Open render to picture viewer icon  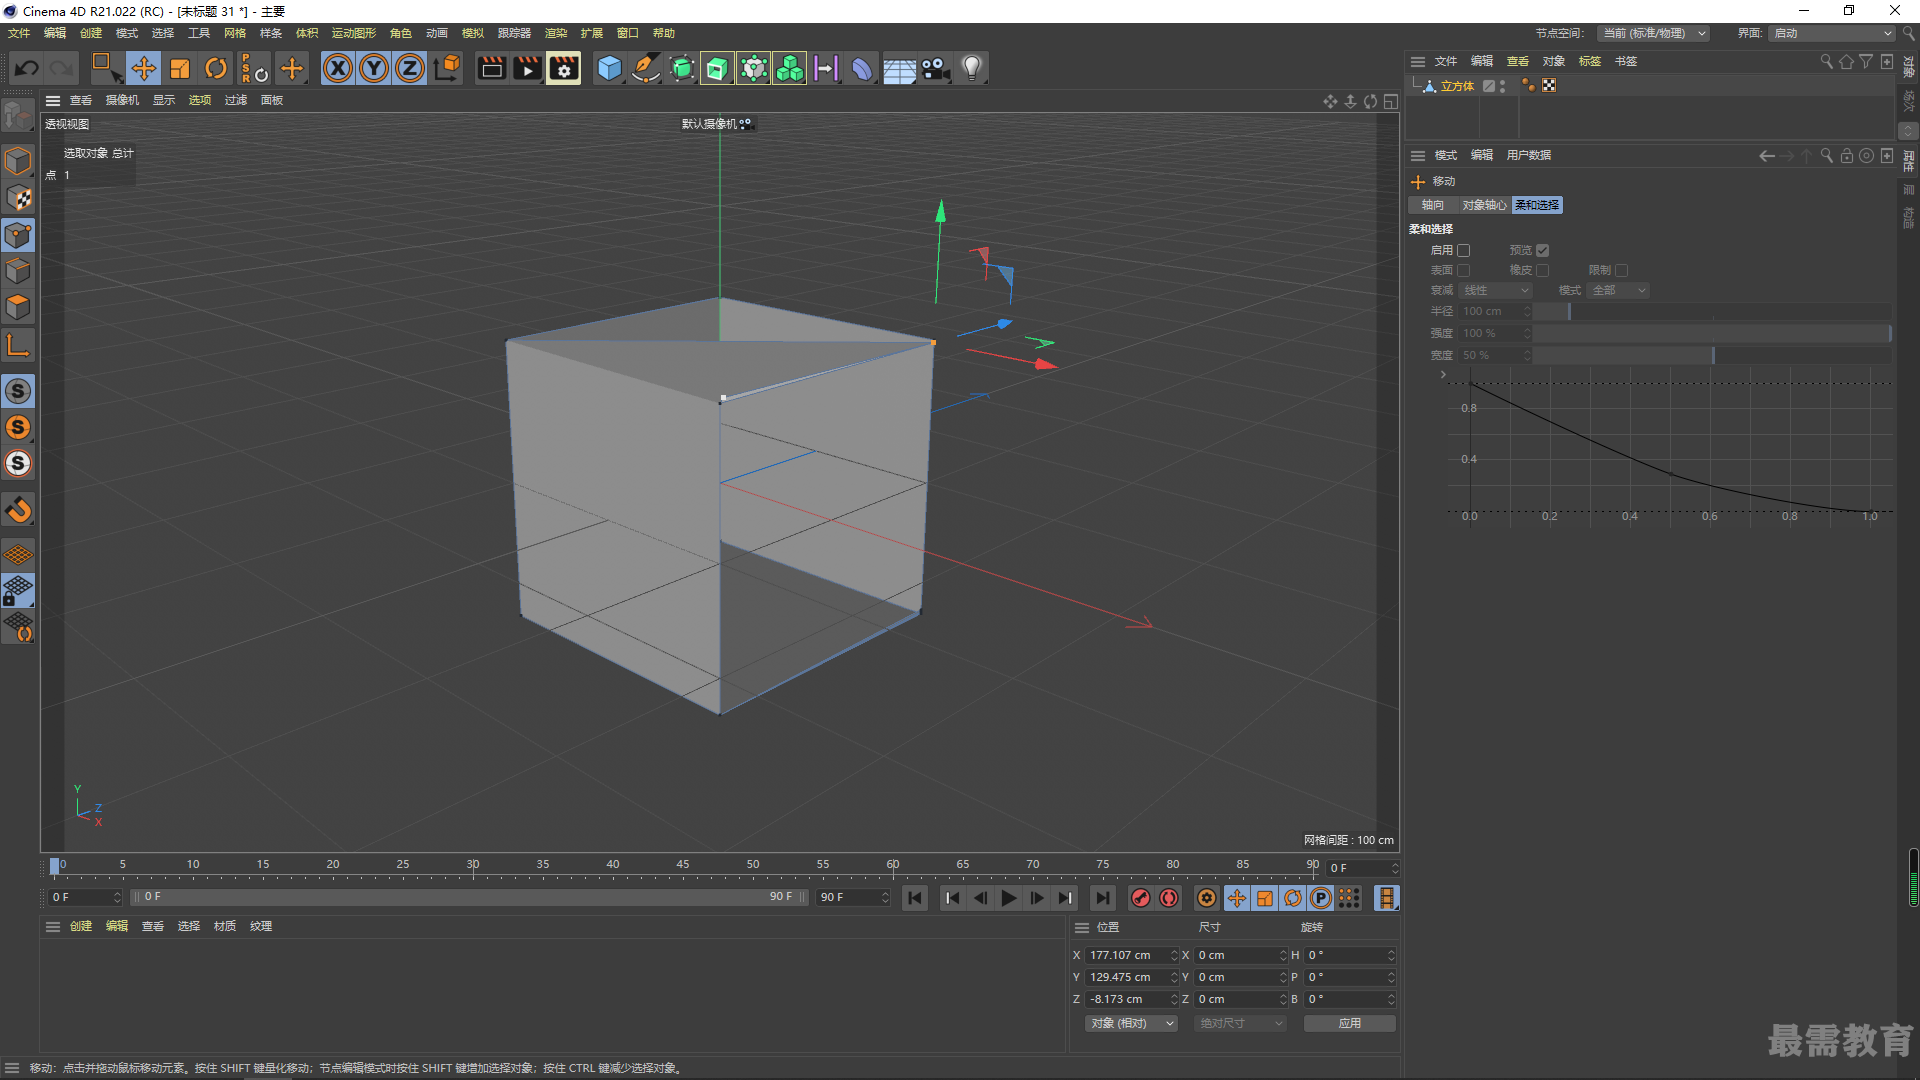tap(527, 68)
